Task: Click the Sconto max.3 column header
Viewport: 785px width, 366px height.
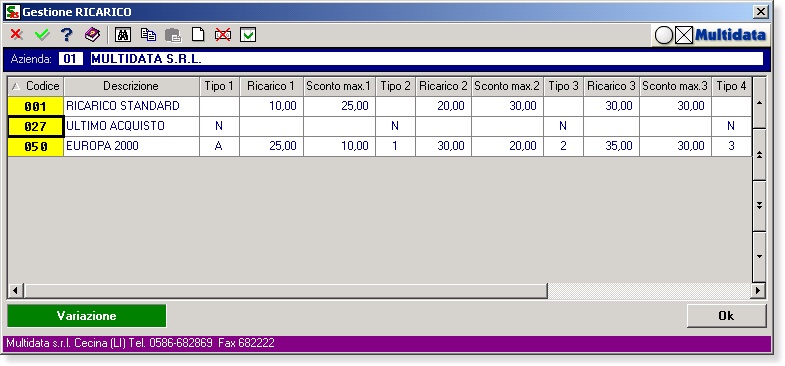Action: coord(676,86)
